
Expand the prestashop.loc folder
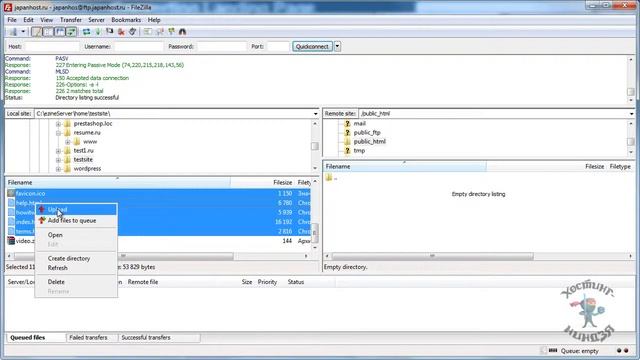click(58, 124)
